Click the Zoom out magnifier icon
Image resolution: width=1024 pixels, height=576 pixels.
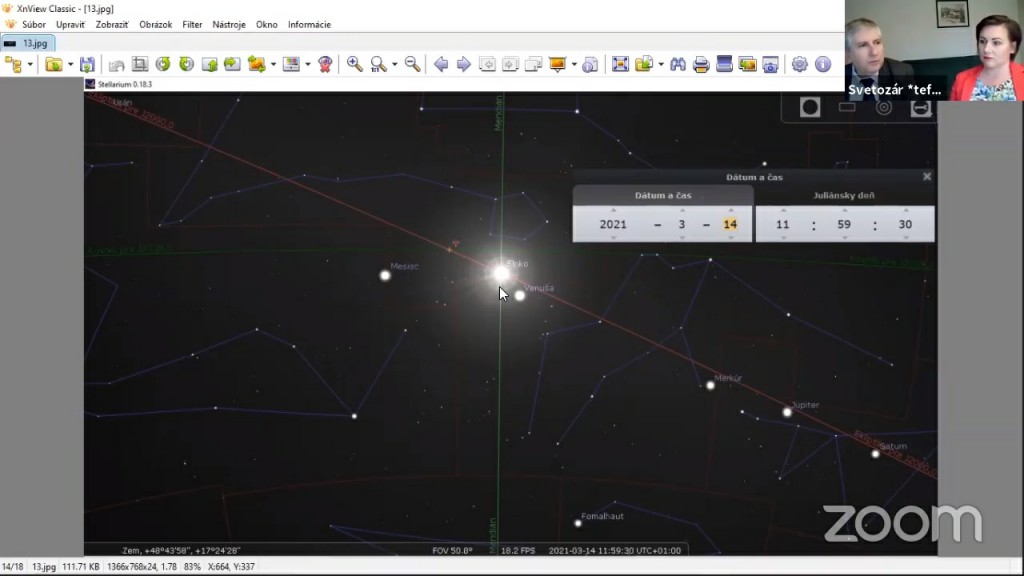pyautogui.click(x=412, y=64)
